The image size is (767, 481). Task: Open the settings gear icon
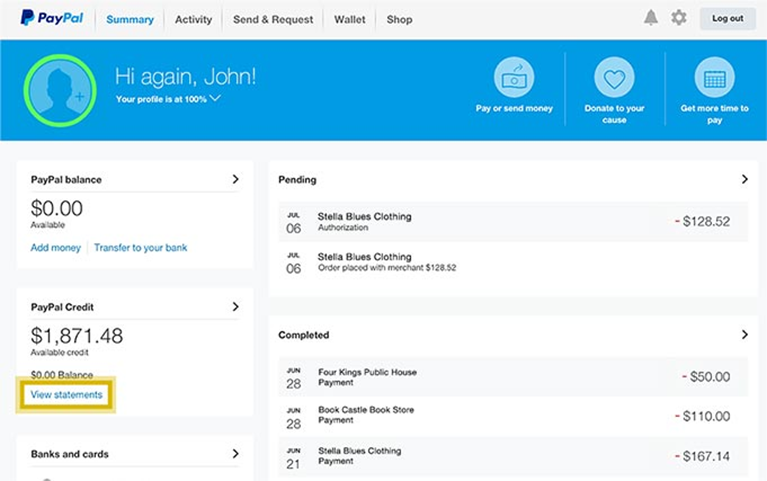[679, 18]
